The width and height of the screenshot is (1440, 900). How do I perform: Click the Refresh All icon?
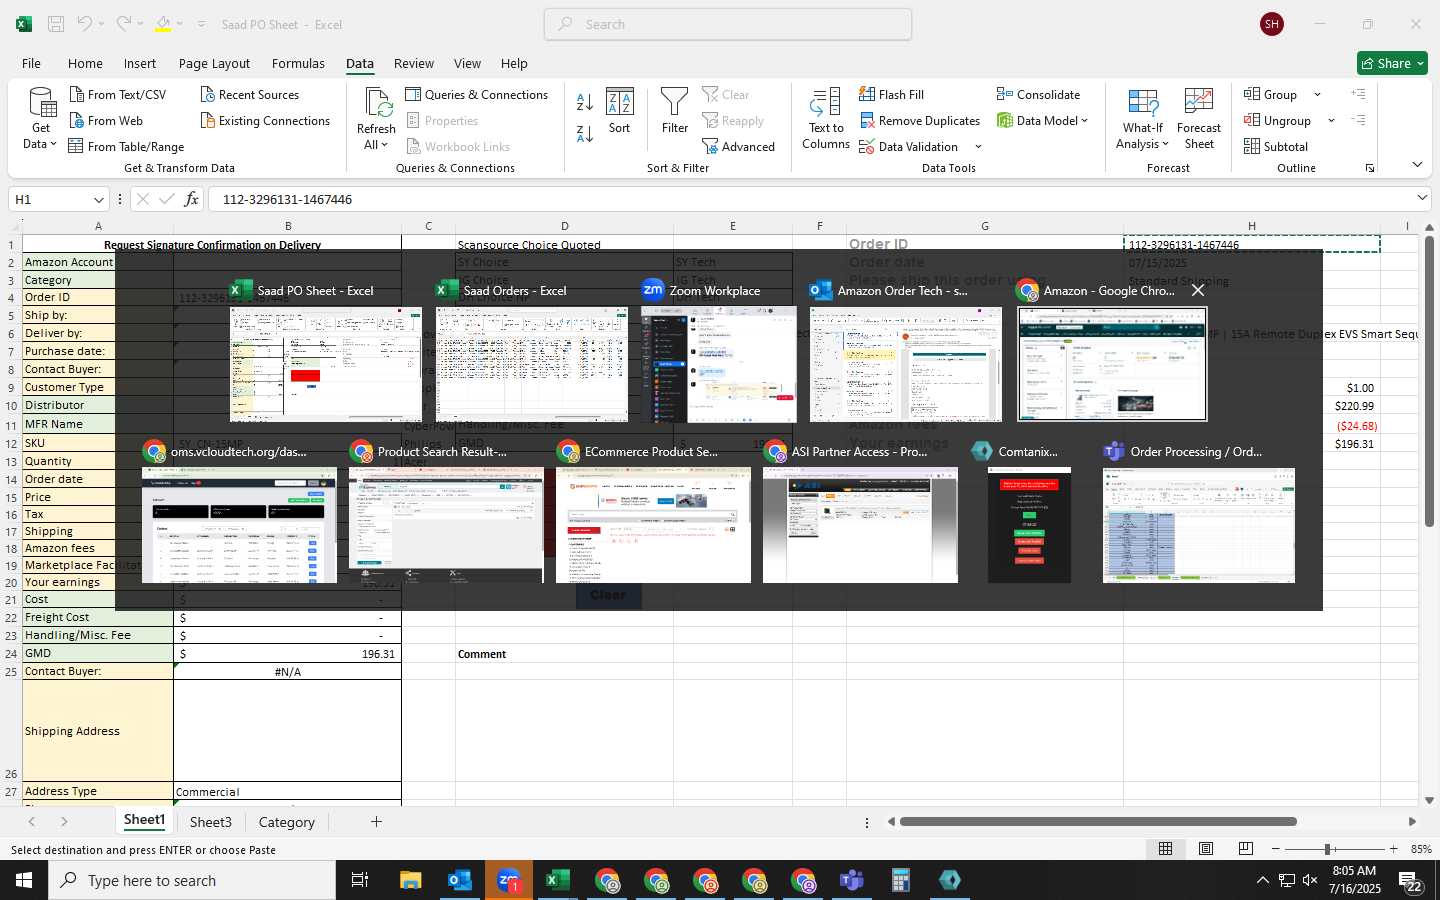377,102
